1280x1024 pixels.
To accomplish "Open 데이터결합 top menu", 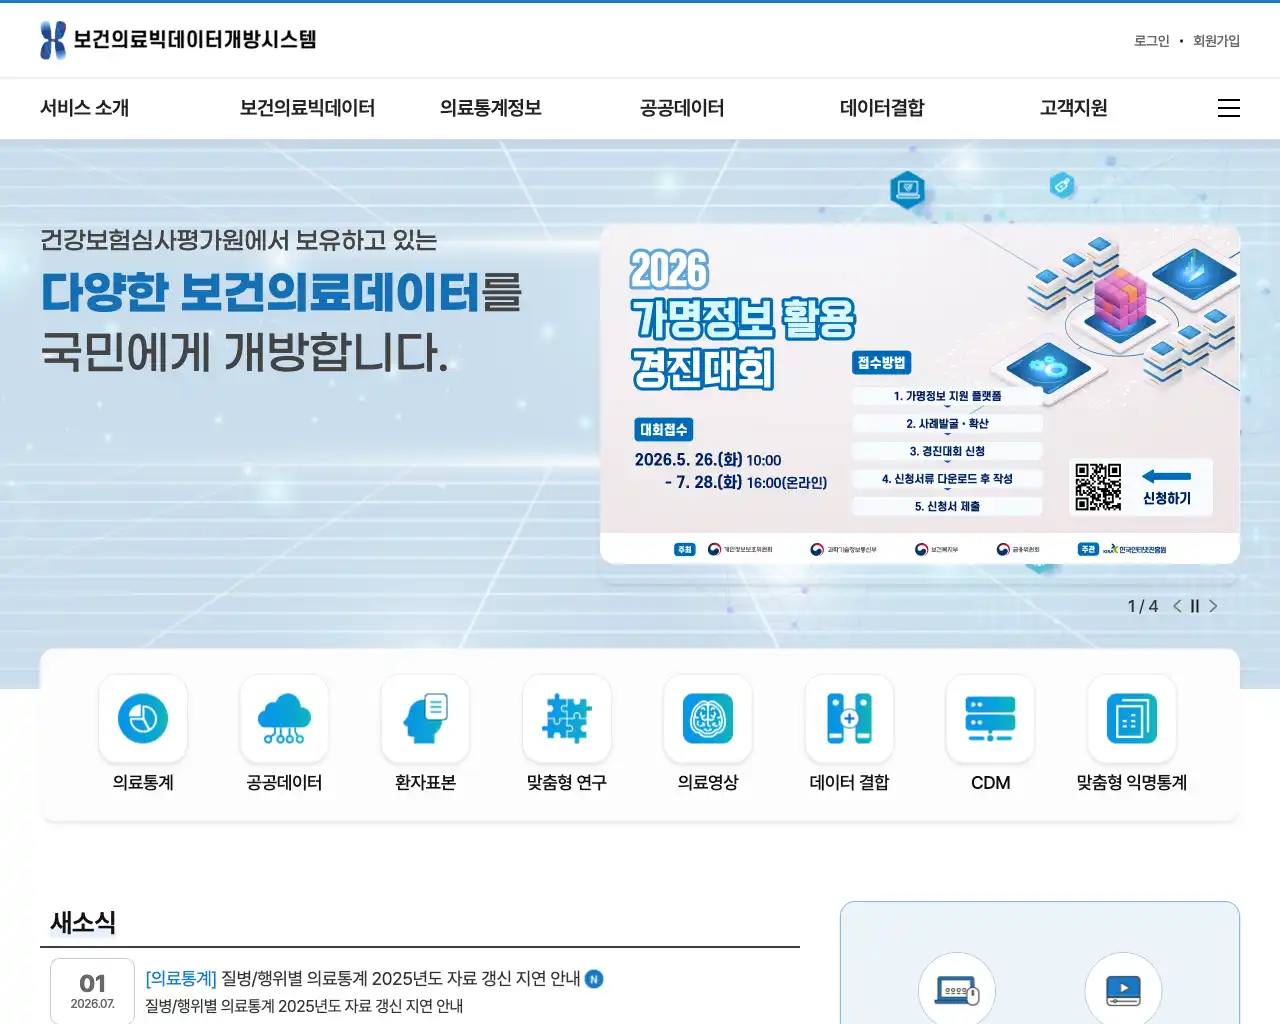I will 882,108.
